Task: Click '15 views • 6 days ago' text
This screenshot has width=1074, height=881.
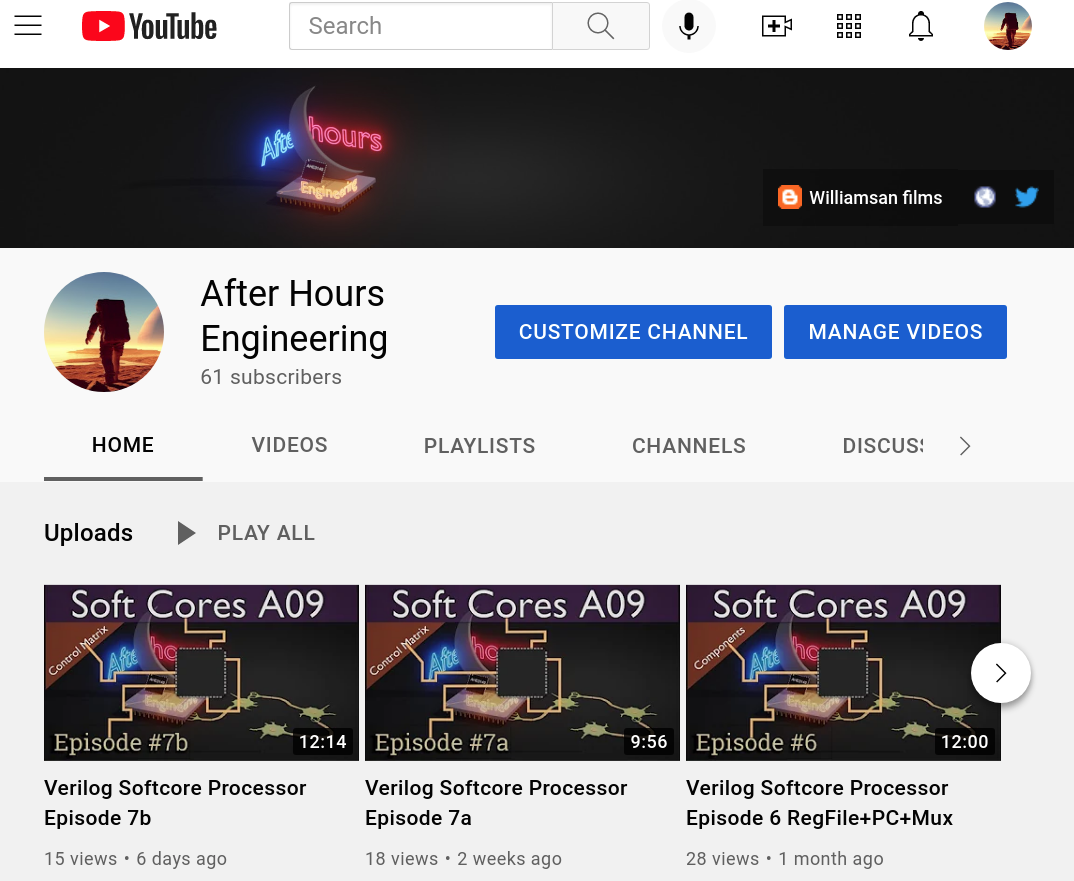Action: point(135,858)
